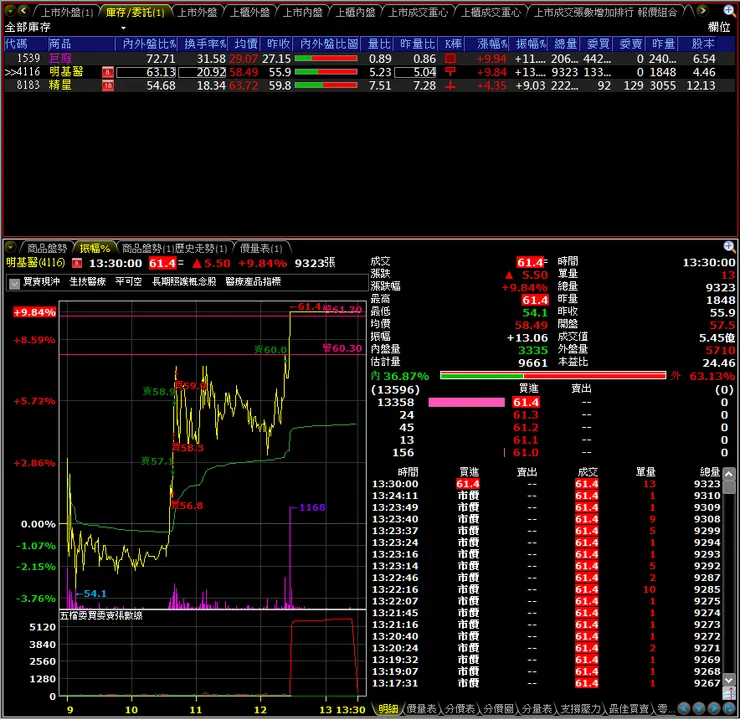Screen dimensions: 740x720
Task: Select the 振幅% tab in lower panel
Action: point(95,248)
